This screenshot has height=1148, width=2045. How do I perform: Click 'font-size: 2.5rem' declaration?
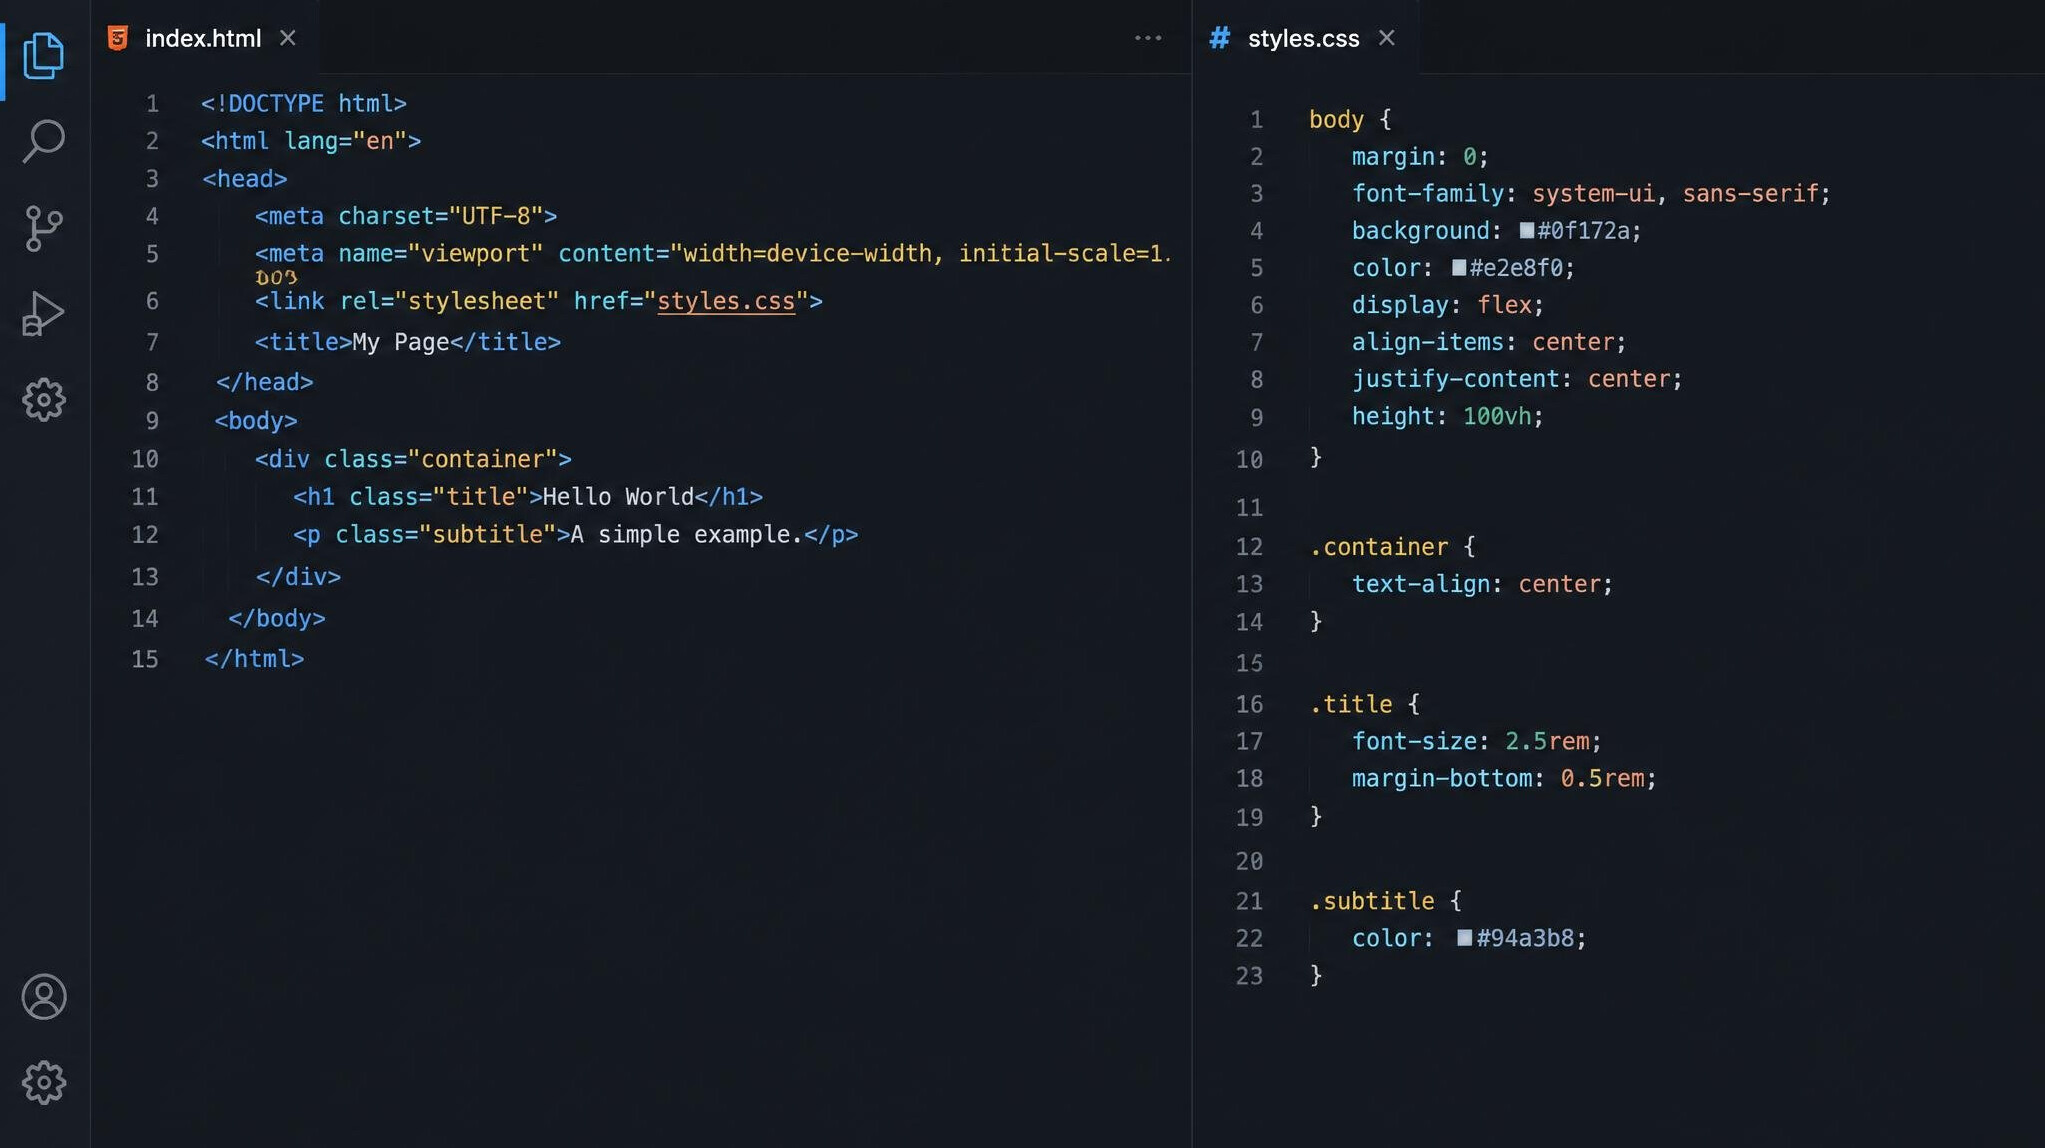(1477, 741)
